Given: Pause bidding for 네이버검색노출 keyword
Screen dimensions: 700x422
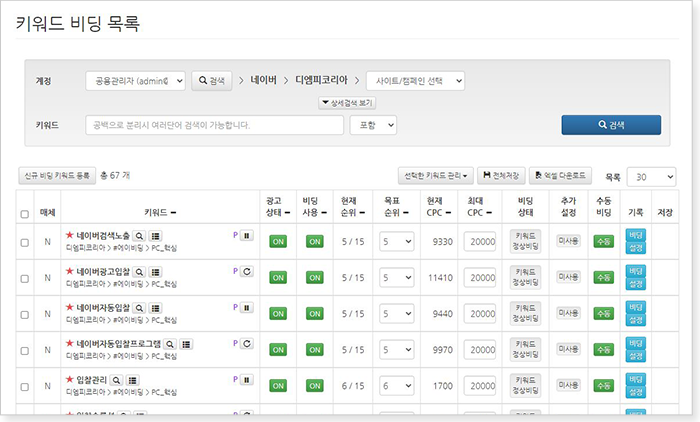Looking at the screenshot, I should [247, 235].
